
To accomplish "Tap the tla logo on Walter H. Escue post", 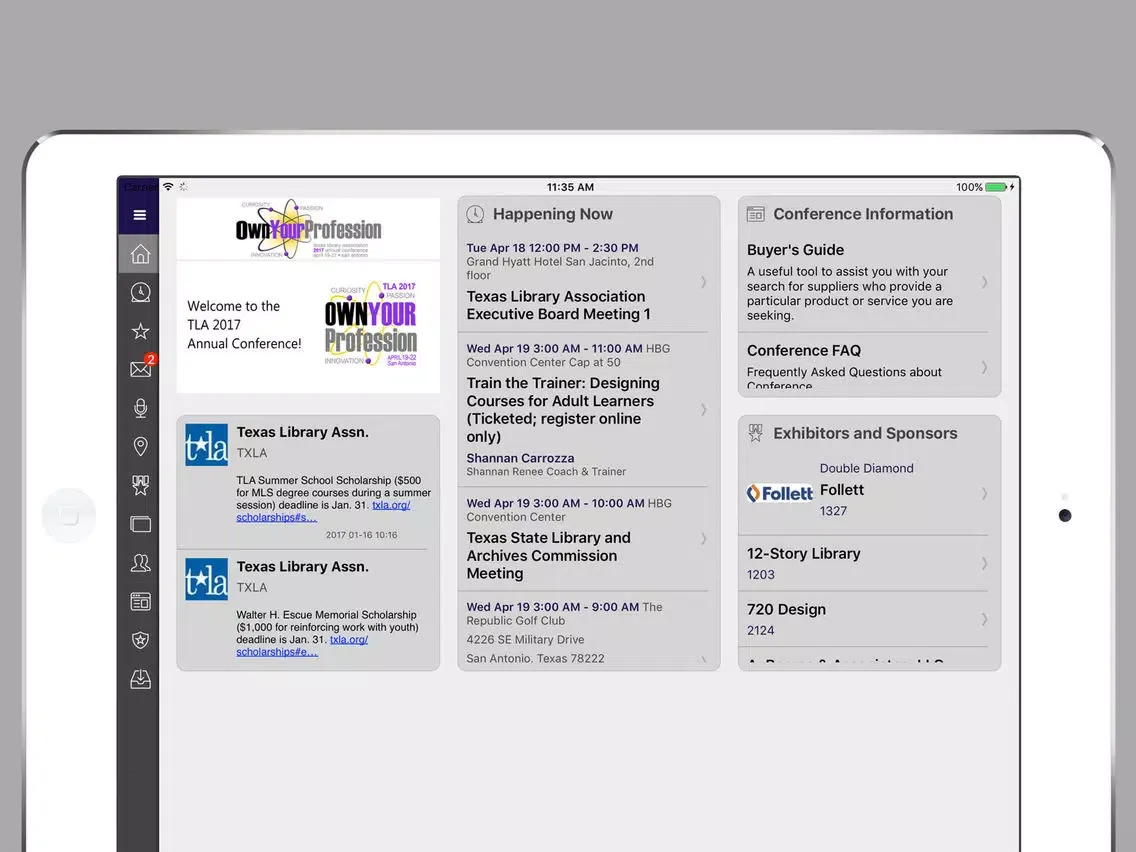I will (x=206, y=579).
